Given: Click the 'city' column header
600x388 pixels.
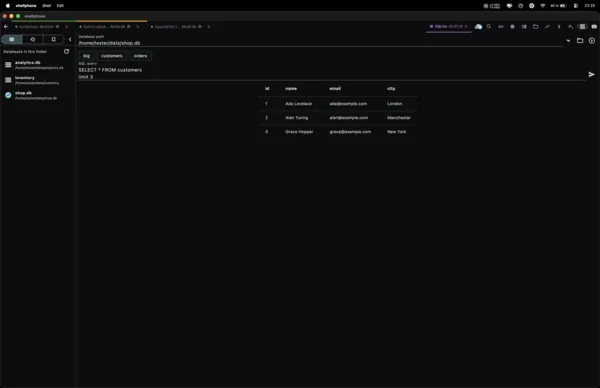Looking at the screenshot, I should (x=391, y=88).
